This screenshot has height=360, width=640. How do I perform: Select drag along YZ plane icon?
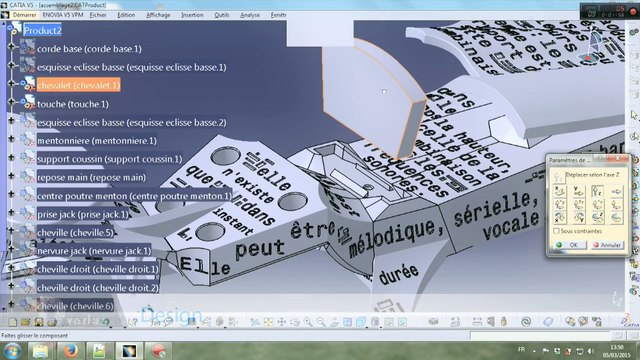click(579, 204)
